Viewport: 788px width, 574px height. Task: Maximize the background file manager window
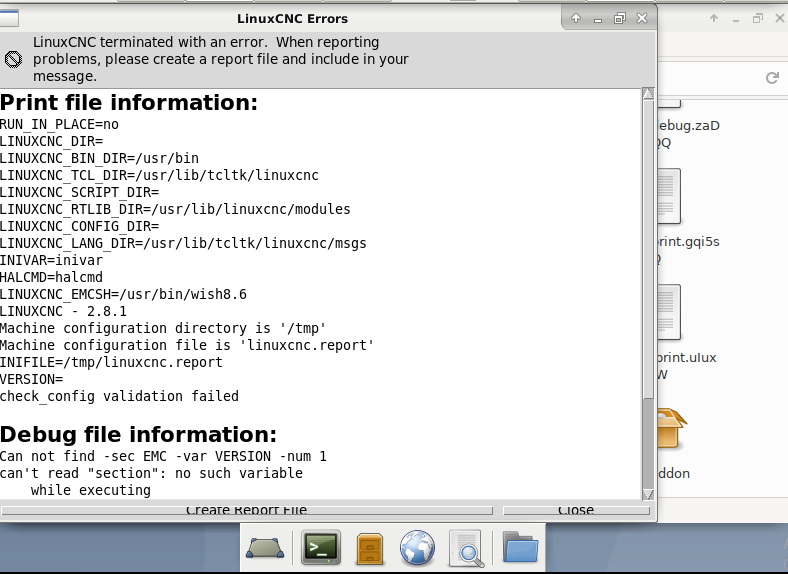[x=758, y=19]
